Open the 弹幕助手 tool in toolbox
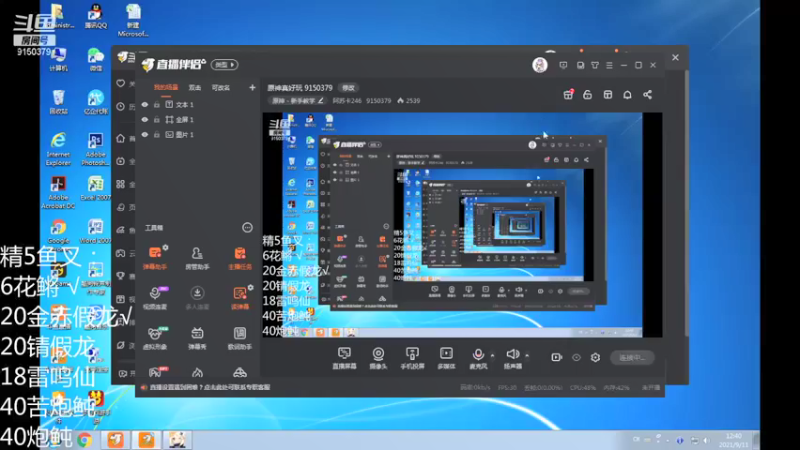The height and width of the screenshot is (450, 800). (155, 258)
